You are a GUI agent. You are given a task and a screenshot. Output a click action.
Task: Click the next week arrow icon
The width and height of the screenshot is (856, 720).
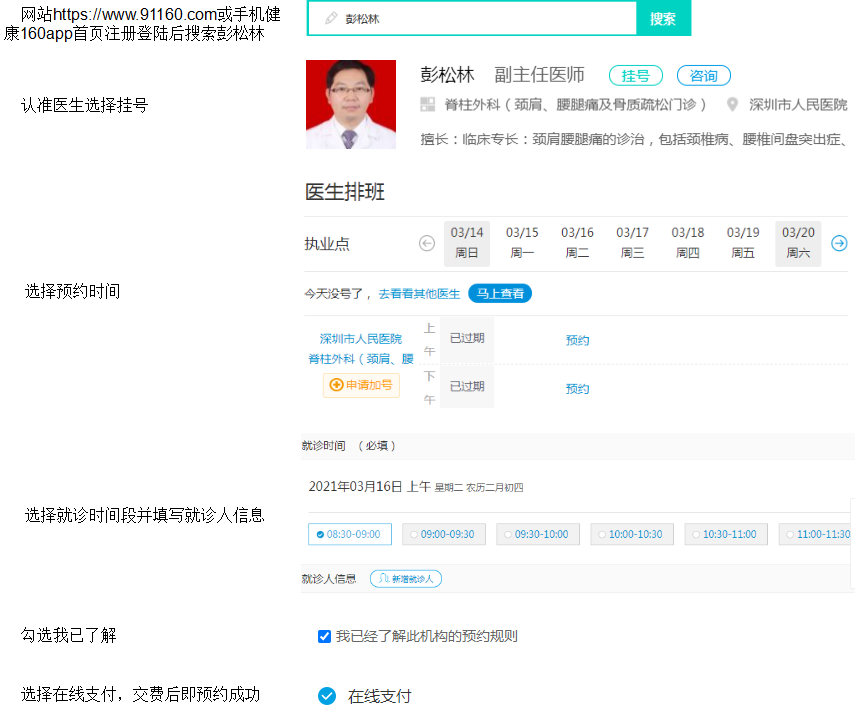coord(840,243)
